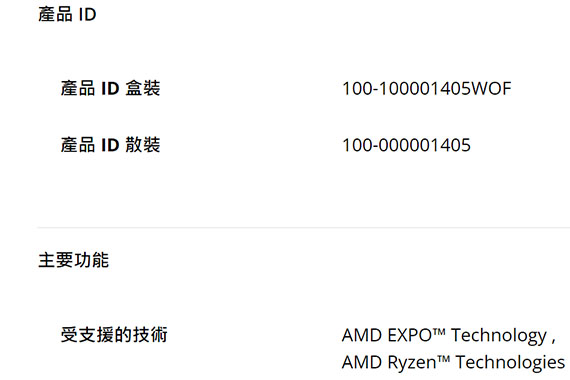Click the trademark symbol after Ryzen

click(443, 359)
